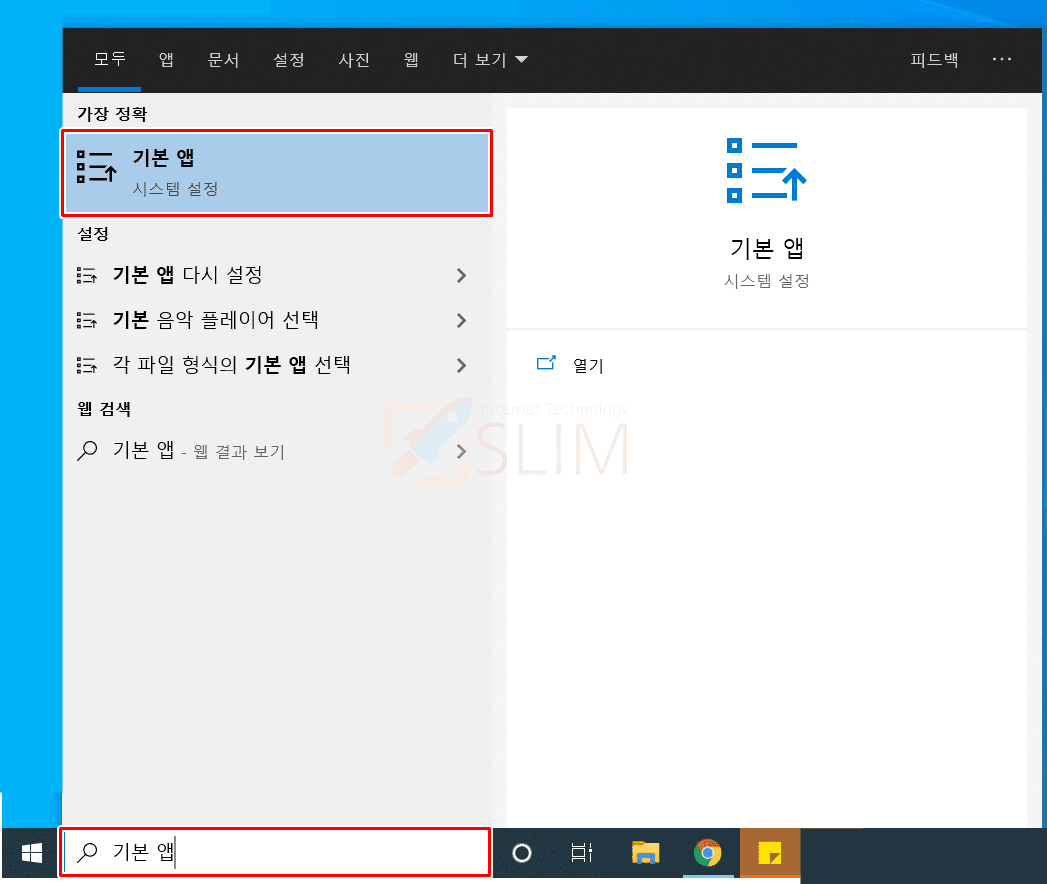Click the large 기본 앱 icon in preview pane
The width and height of the screenshot is (1047, 884).
click(766, 170)
